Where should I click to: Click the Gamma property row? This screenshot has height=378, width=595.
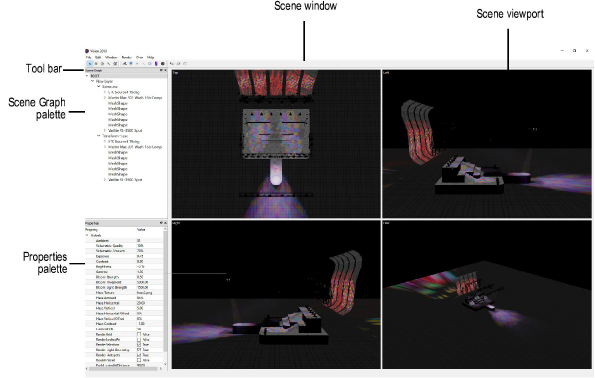(x=124, y=272)
